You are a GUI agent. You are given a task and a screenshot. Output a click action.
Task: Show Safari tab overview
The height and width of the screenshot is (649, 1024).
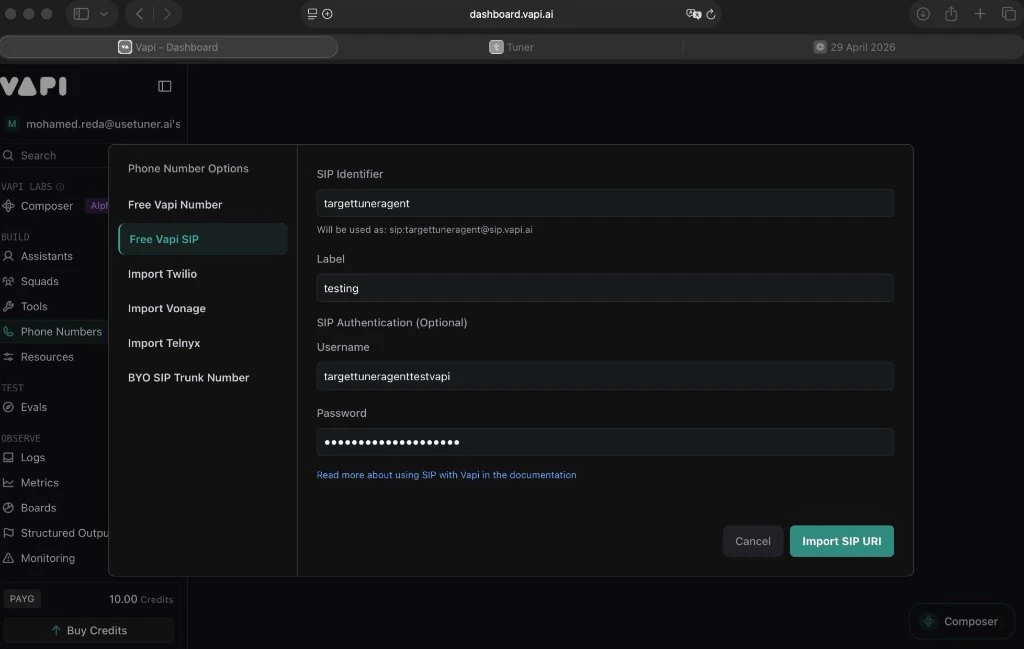1008,14
